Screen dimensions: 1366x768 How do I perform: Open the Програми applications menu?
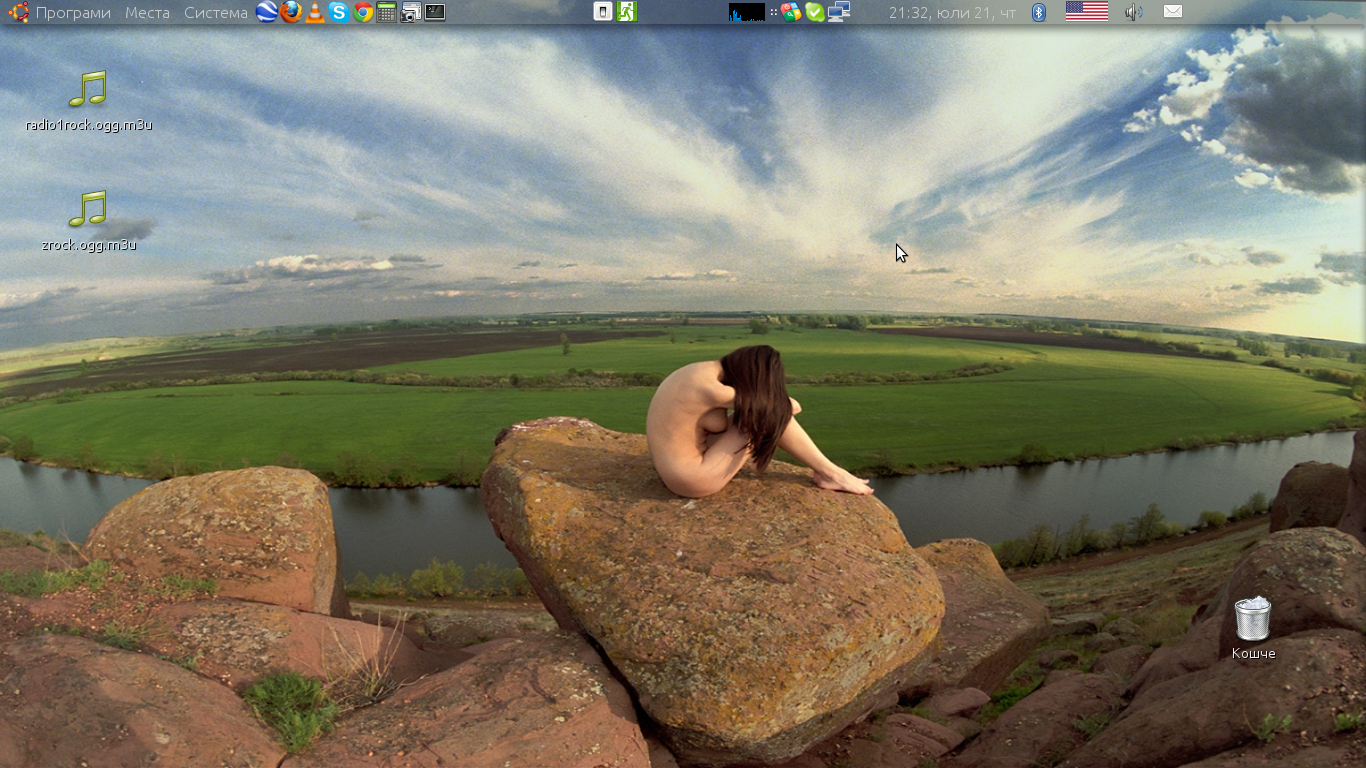(x=73, y=13)
